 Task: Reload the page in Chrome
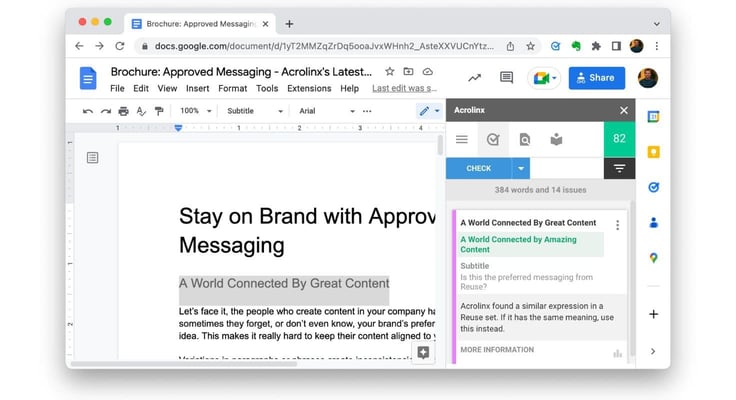coord(120,46)
